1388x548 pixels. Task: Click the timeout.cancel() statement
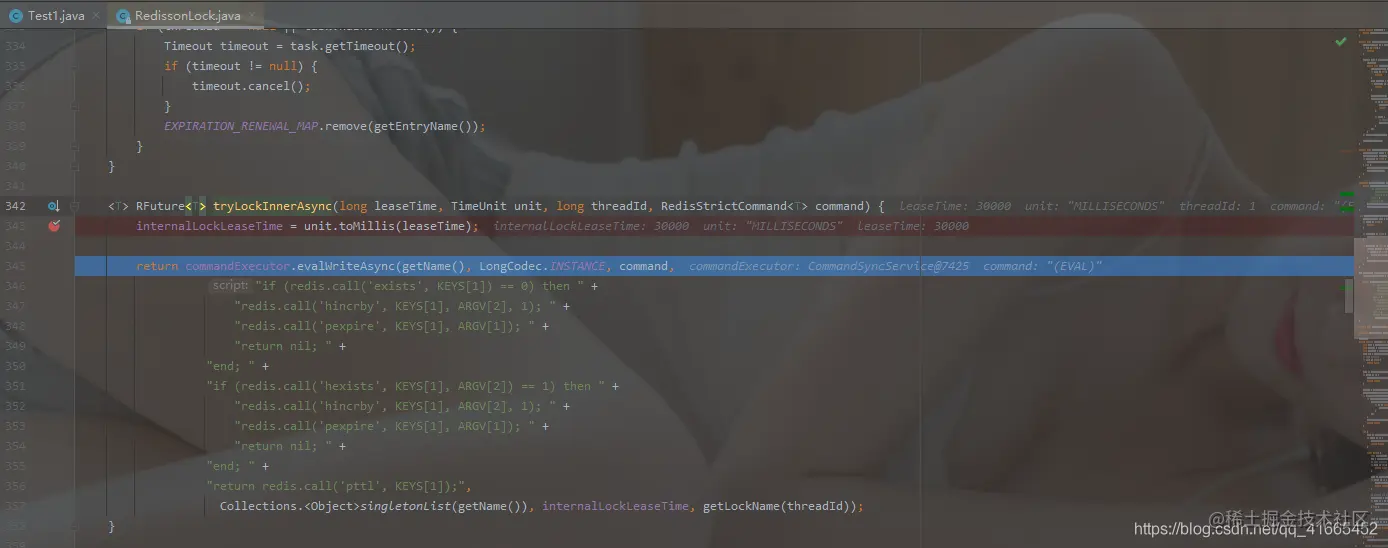click(252, 86)
